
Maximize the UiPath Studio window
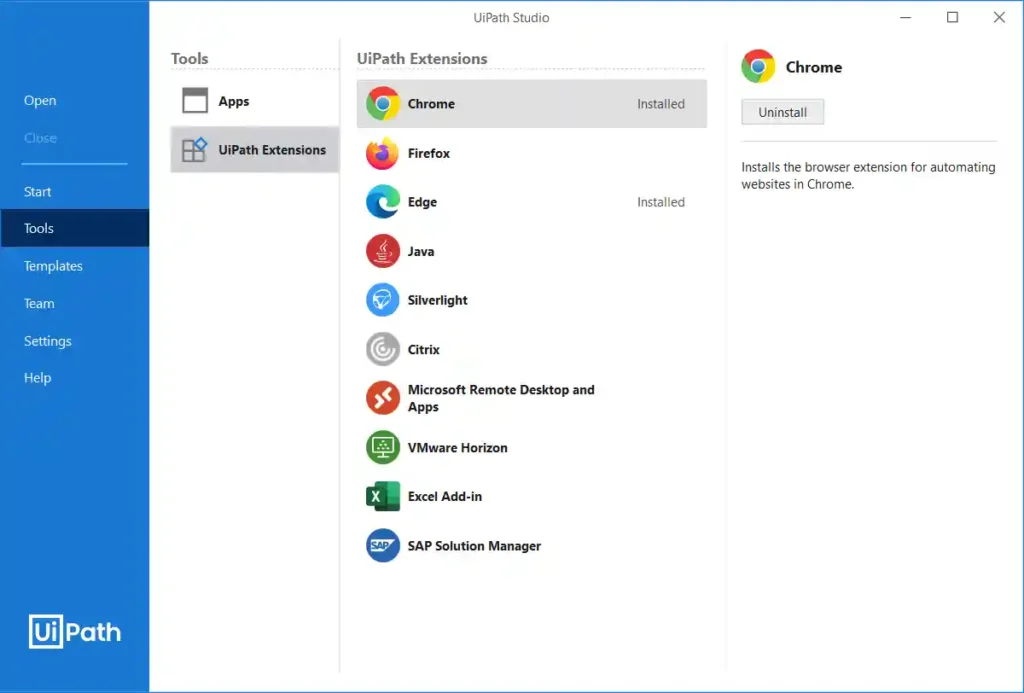click(952, 18)
